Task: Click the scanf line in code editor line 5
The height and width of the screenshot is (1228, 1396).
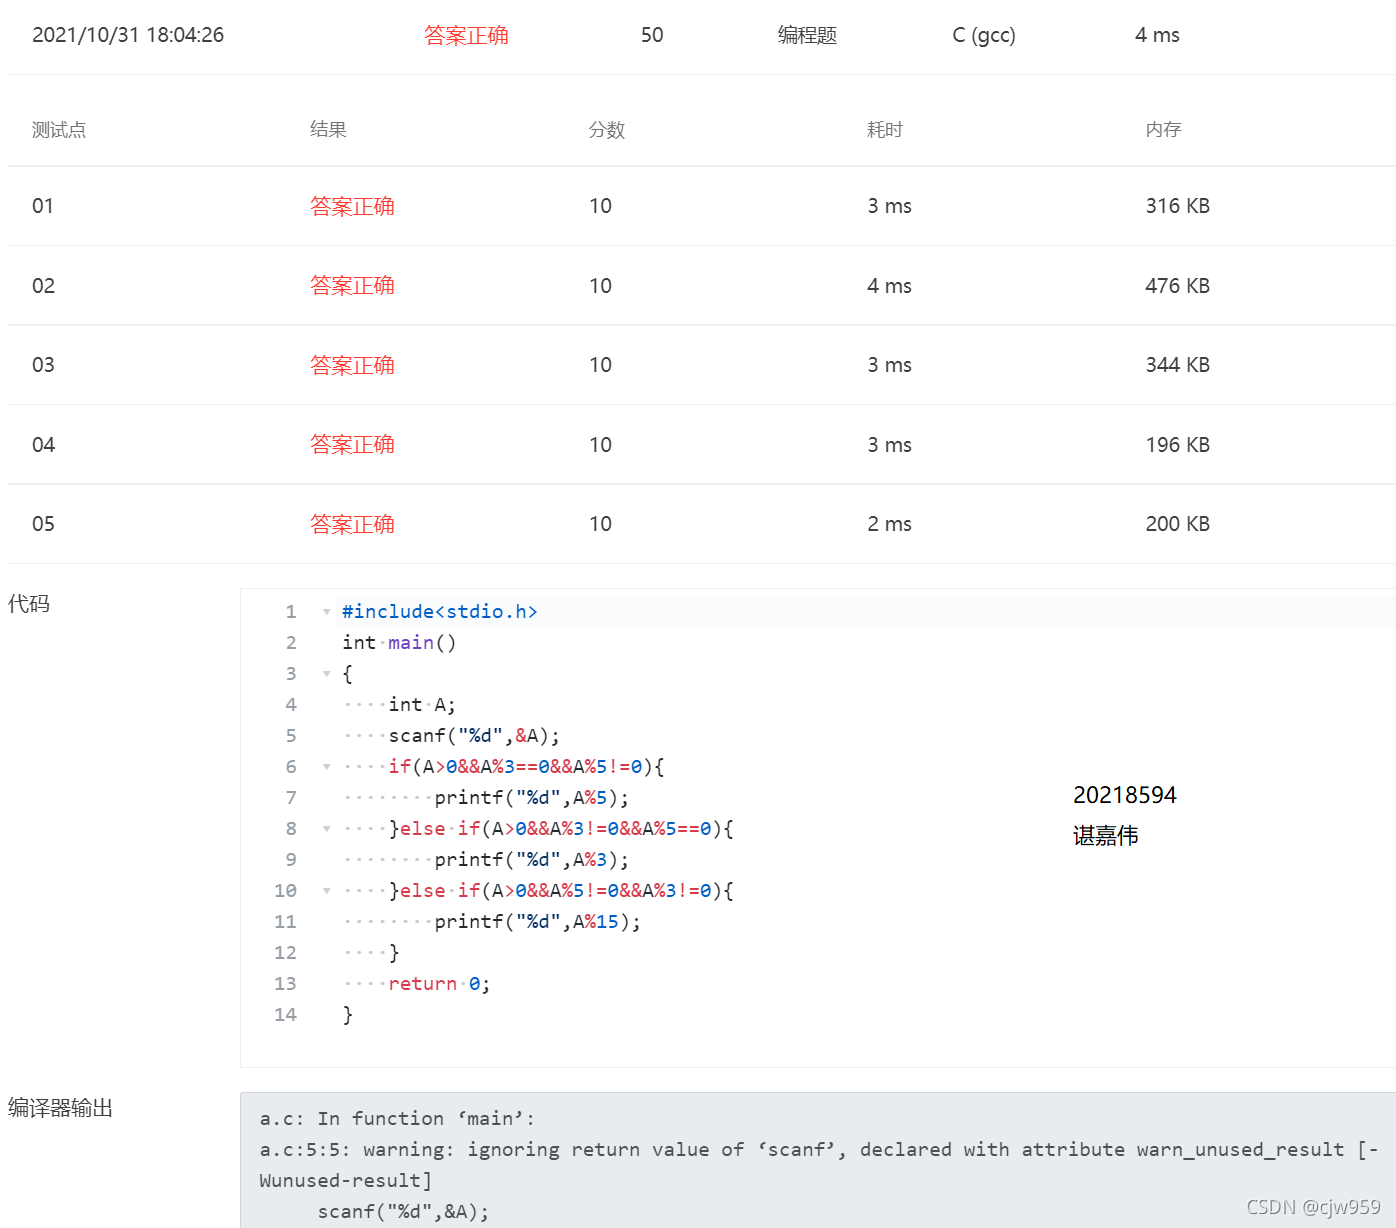Action: 474,736
